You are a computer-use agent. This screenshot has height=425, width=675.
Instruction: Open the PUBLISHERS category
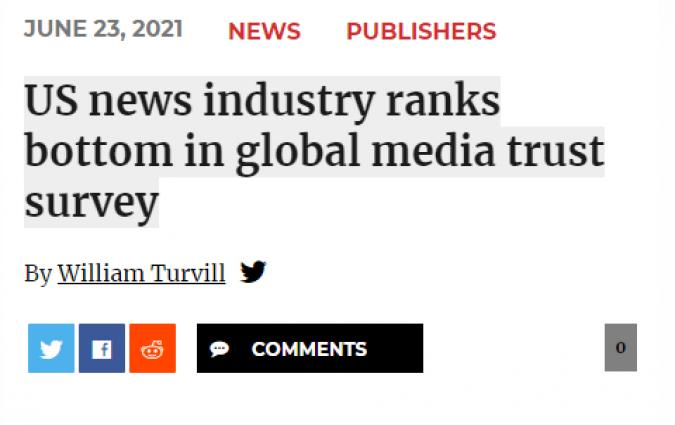421,31
